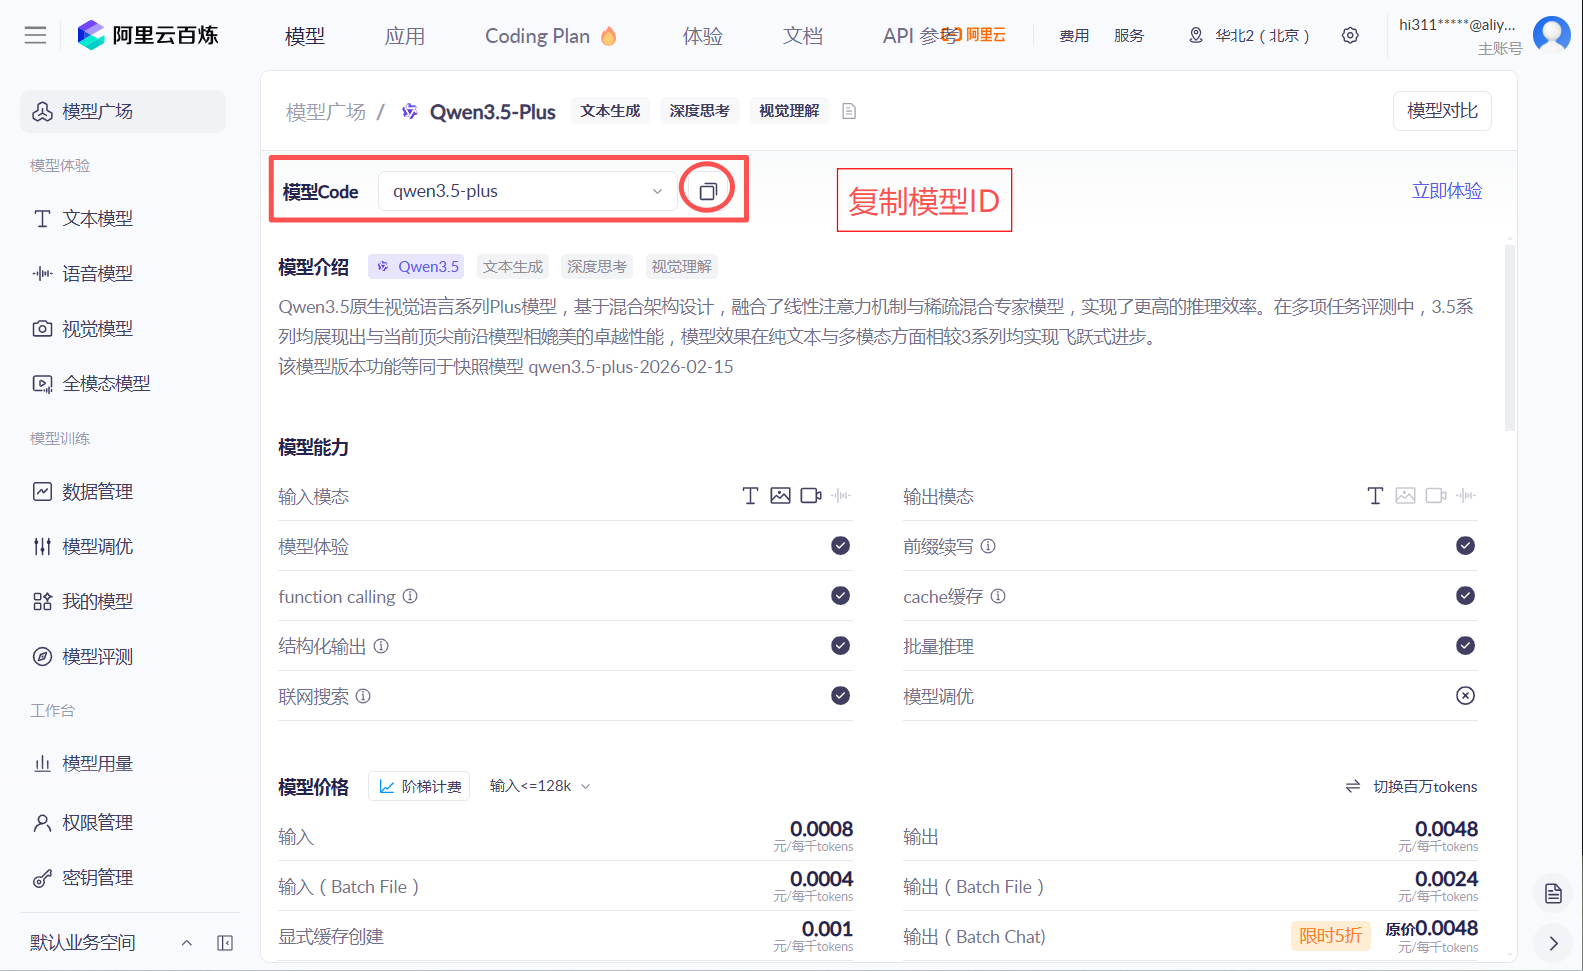This screenshot has height=971, width=1583.
Task: Click the hamburger menu icon
Action: click(x=35, y=36)
